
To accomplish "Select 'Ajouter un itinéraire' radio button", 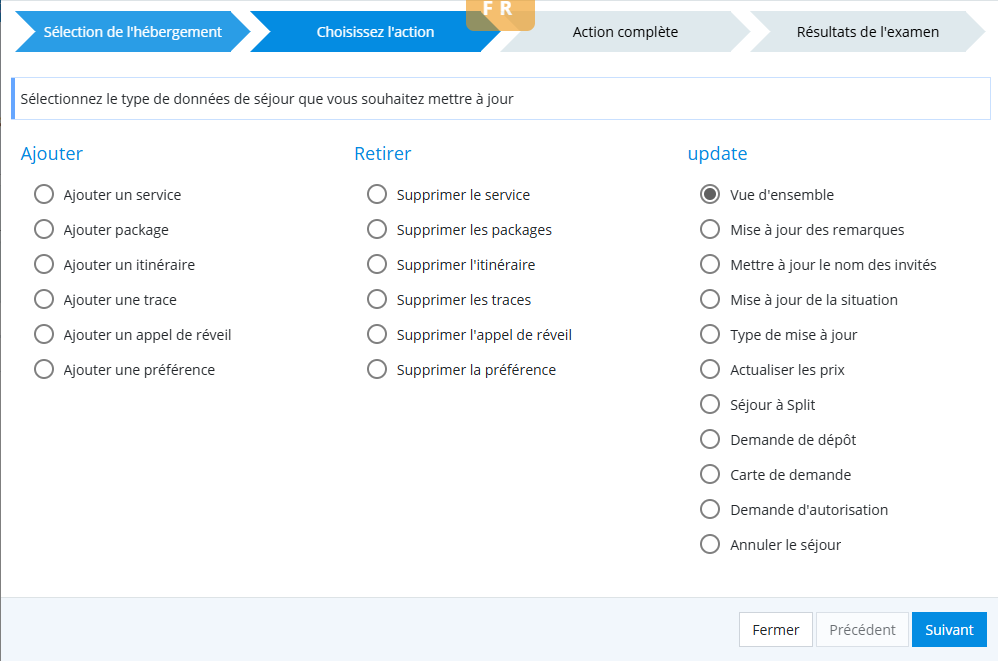I will 44,265.
